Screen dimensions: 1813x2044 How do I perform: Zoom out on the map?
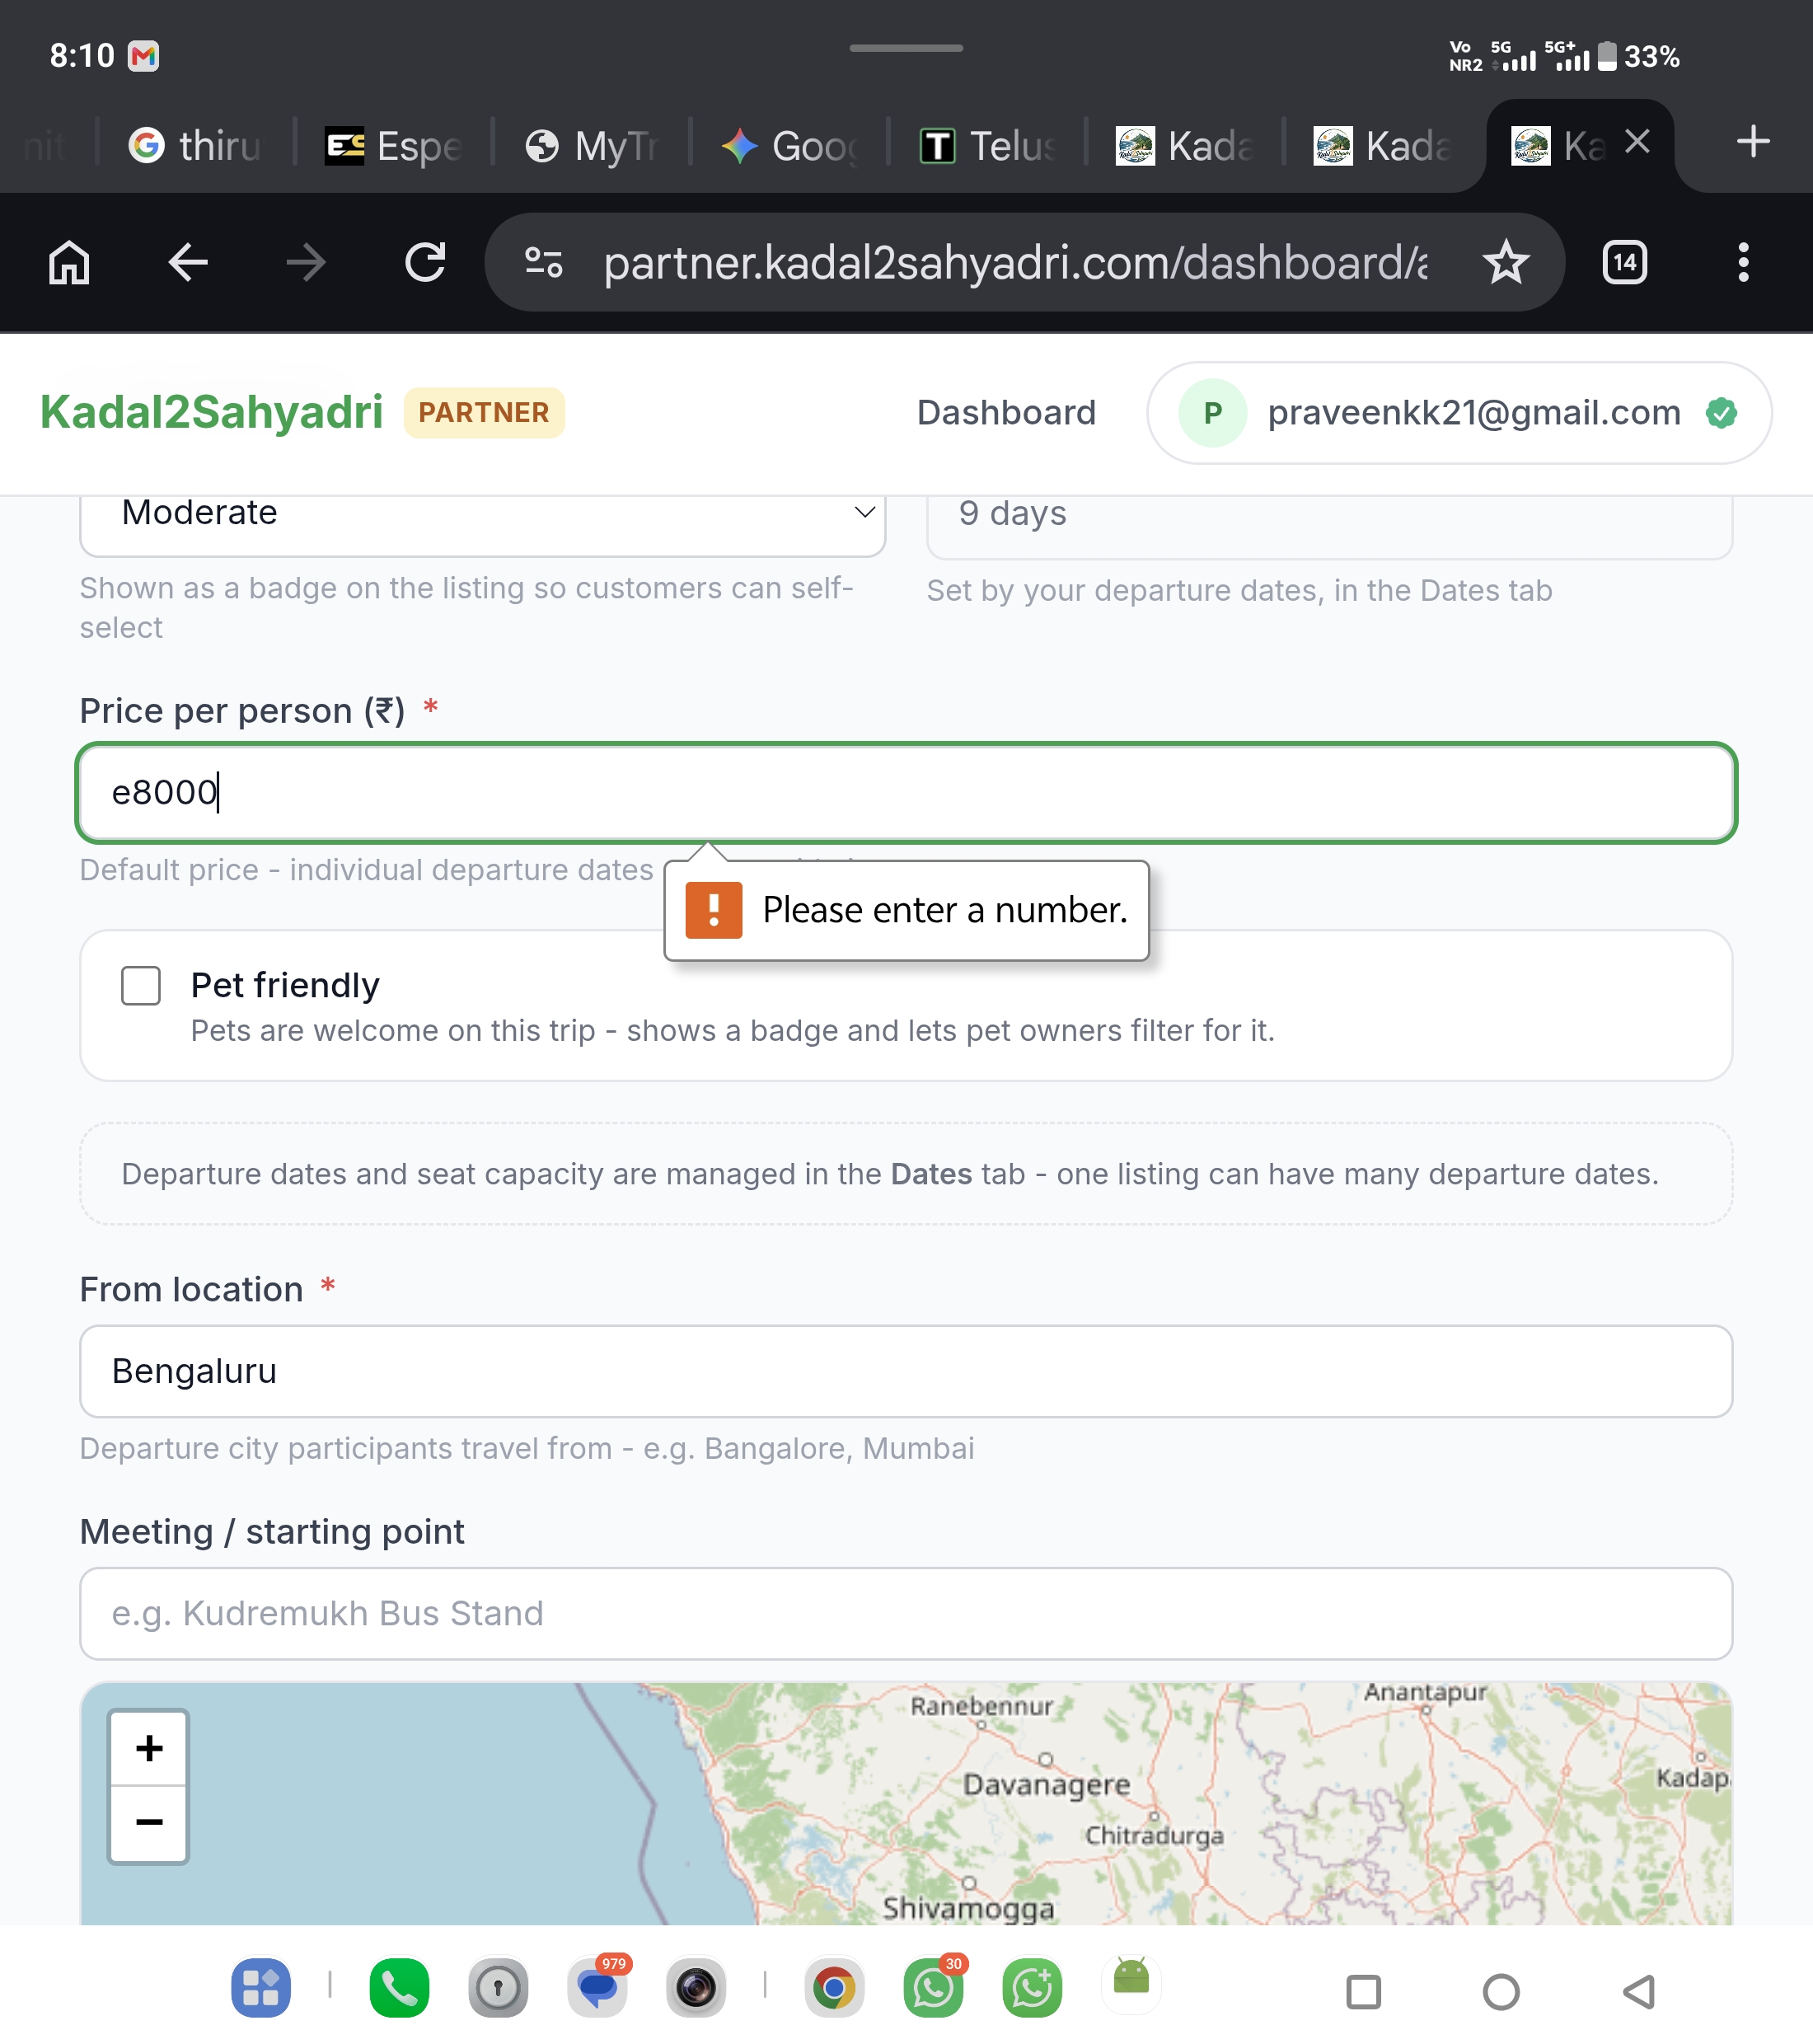[149, 1823]
